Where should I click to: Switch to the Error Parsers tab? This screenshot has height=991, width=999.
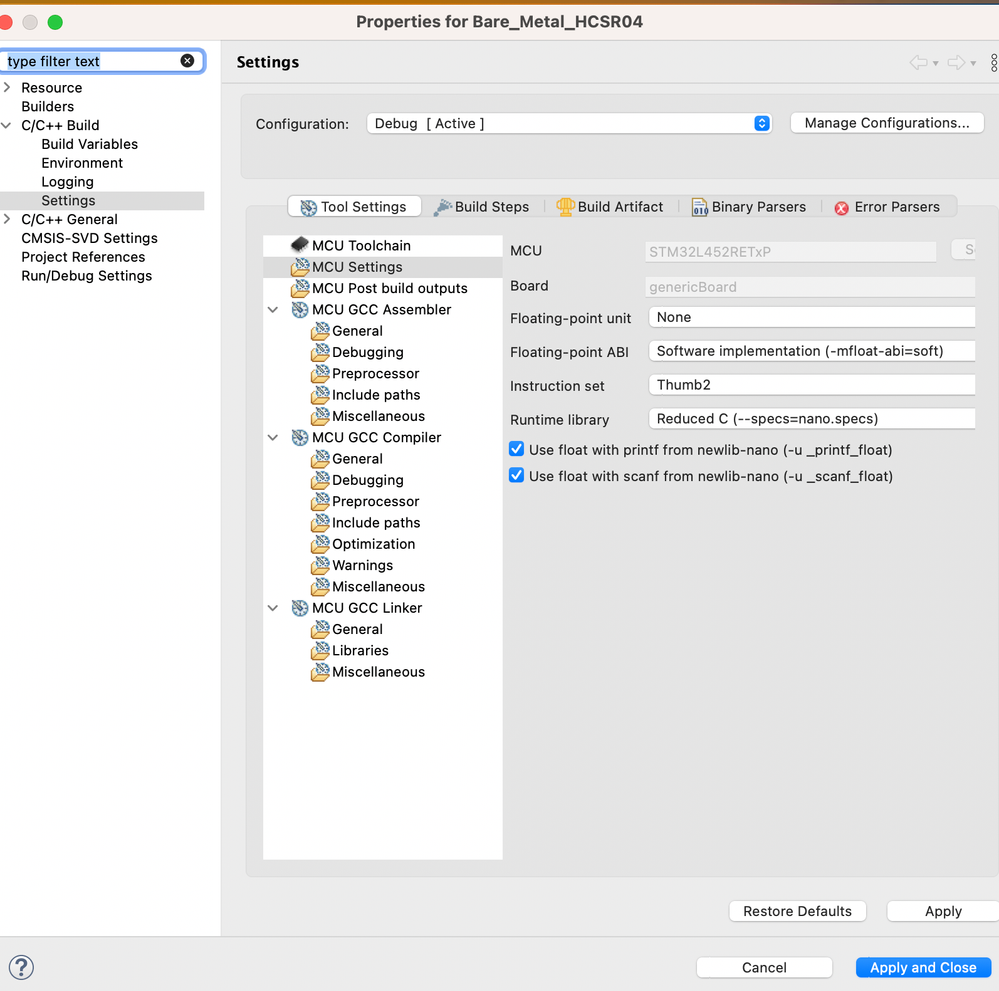(888, 206)
